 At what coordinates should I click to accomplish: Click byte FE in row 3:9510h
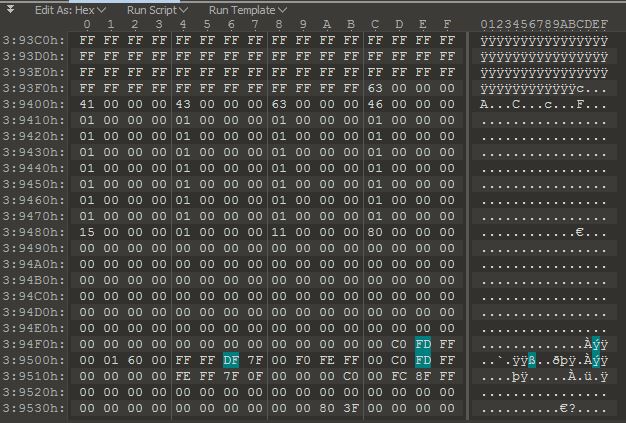[x=183, y=376]
